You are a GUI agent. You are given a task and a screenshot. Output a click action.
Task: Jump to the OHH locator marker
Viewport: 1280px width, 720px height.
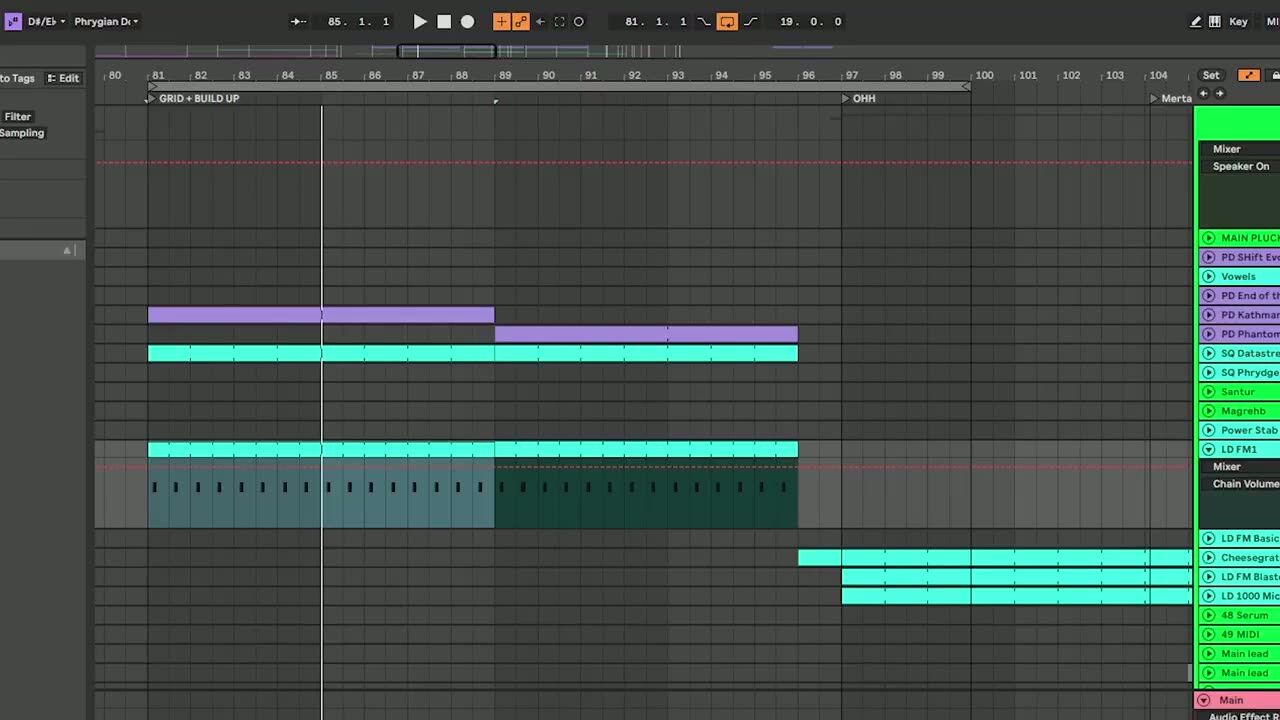[858, 98]
